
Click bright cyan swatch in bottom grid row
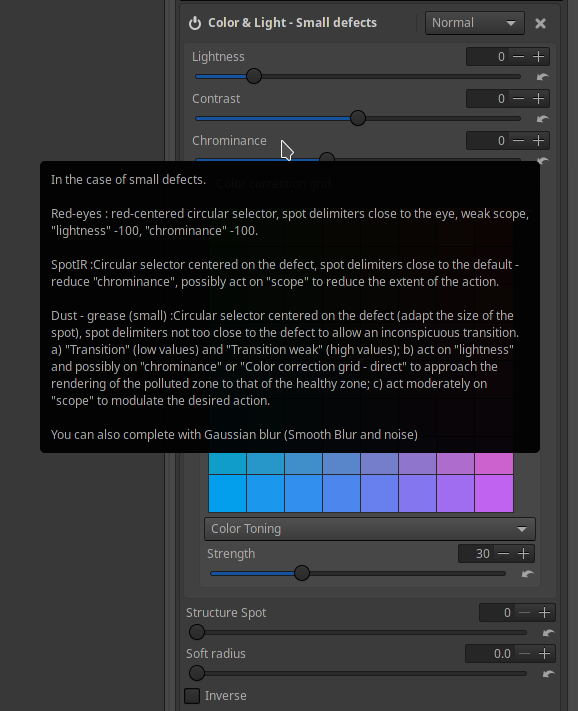click(227, 493)
